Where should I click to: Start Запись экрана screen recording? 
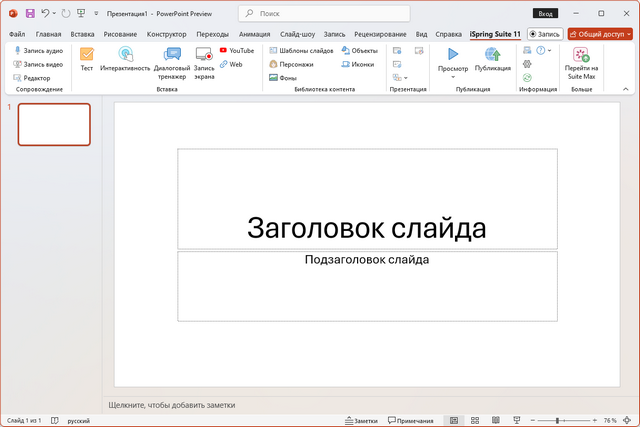(204, 56)
